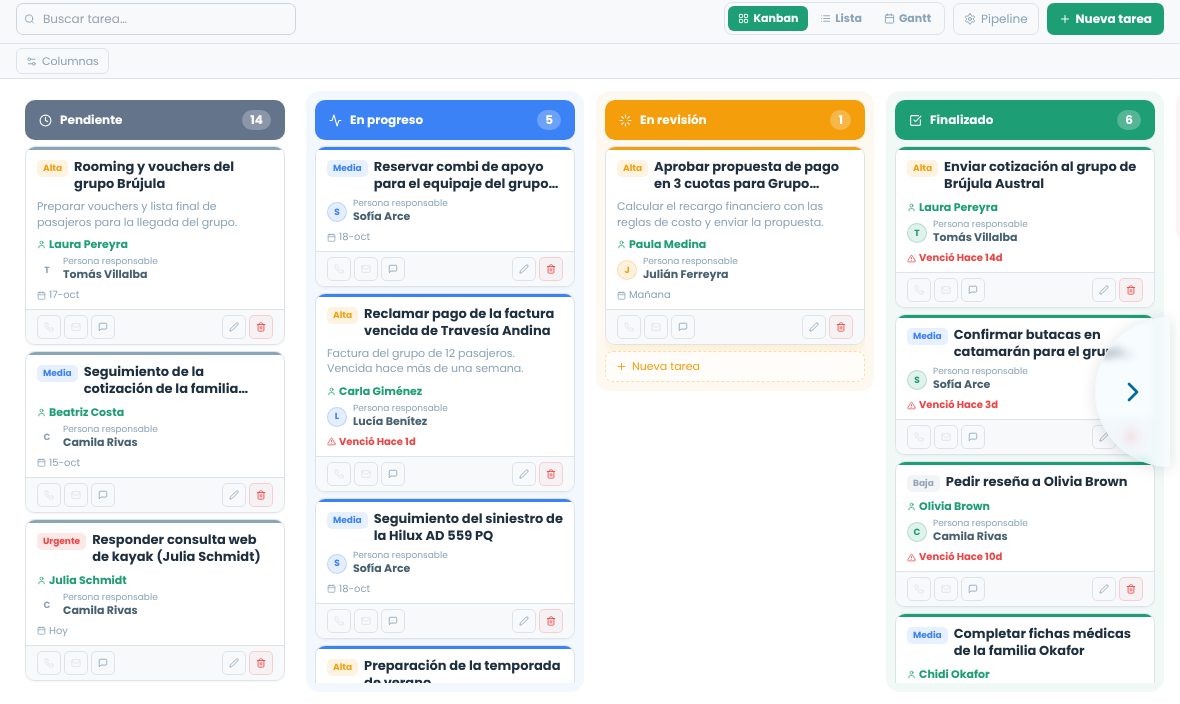The height and width of the screenshot is (704, 1180).
Task: Edit the Seguimiento del siniestro Hilux task
Action: click(524, 620)
